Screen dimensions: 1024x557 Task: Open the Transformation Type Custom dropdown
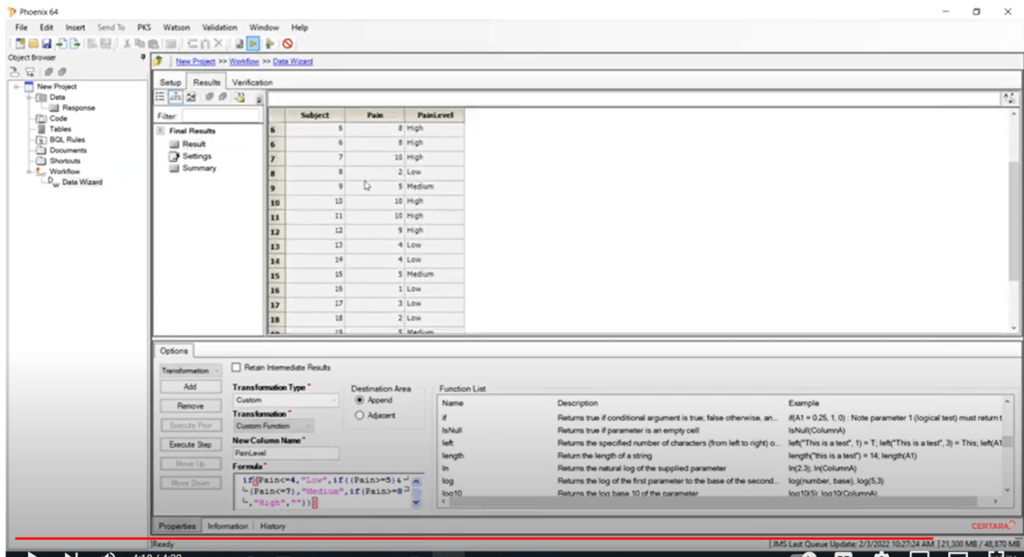[x=285, y=400]
